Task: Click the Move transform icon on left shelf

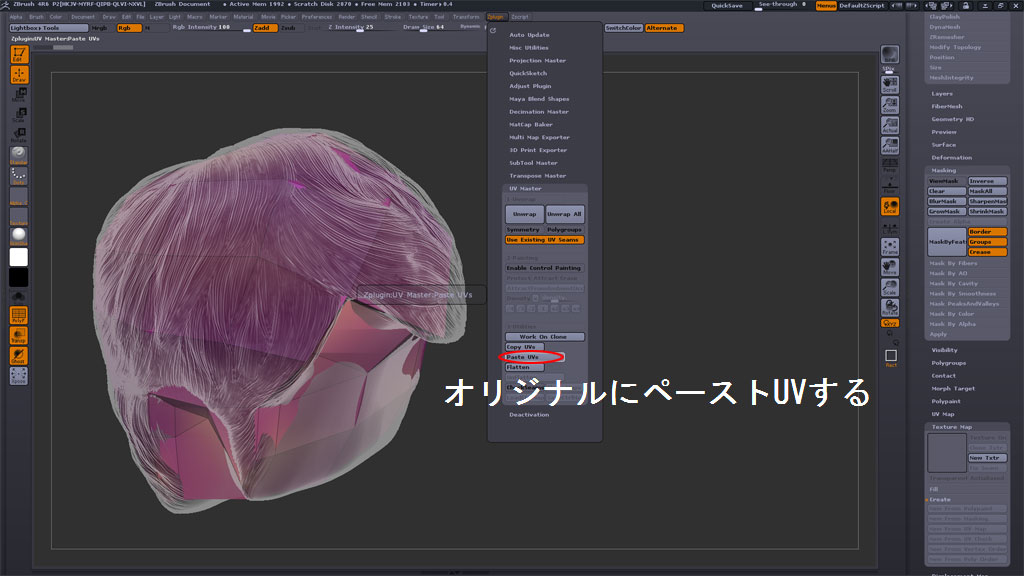Action: click(x=19, y=95)
